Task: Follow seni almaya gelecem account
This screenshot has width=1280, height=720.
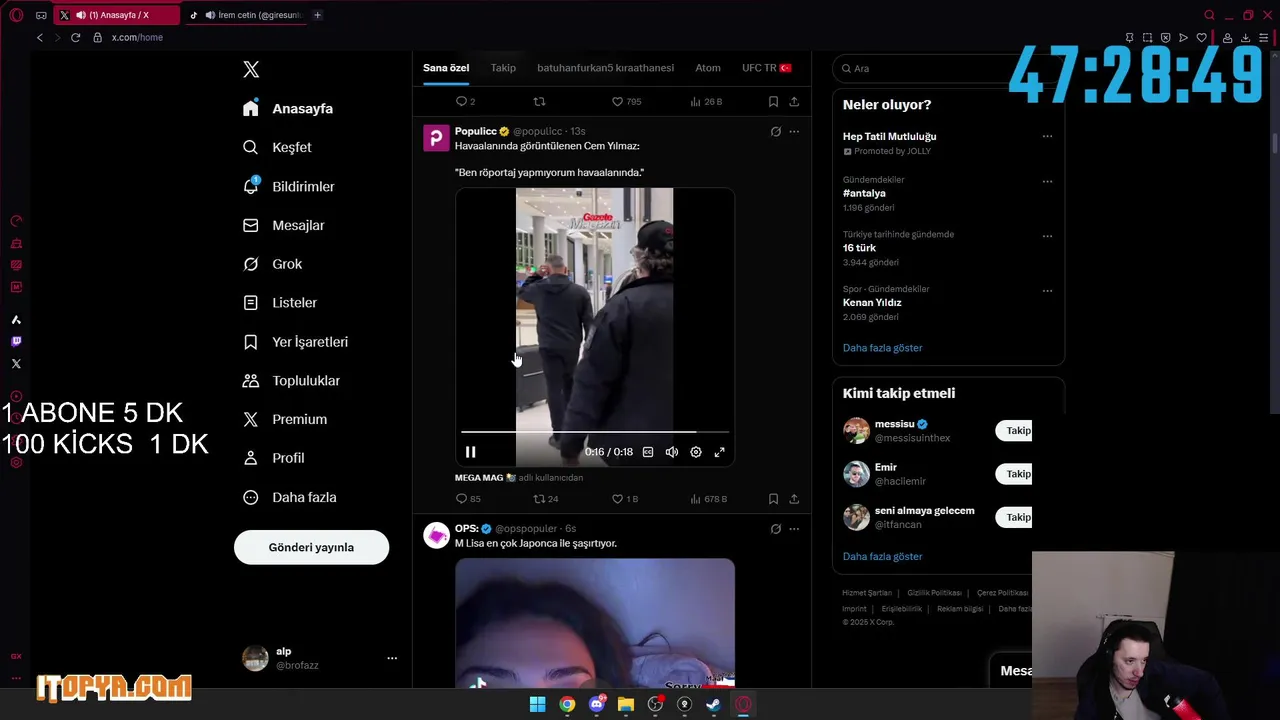Action: 1014,517
